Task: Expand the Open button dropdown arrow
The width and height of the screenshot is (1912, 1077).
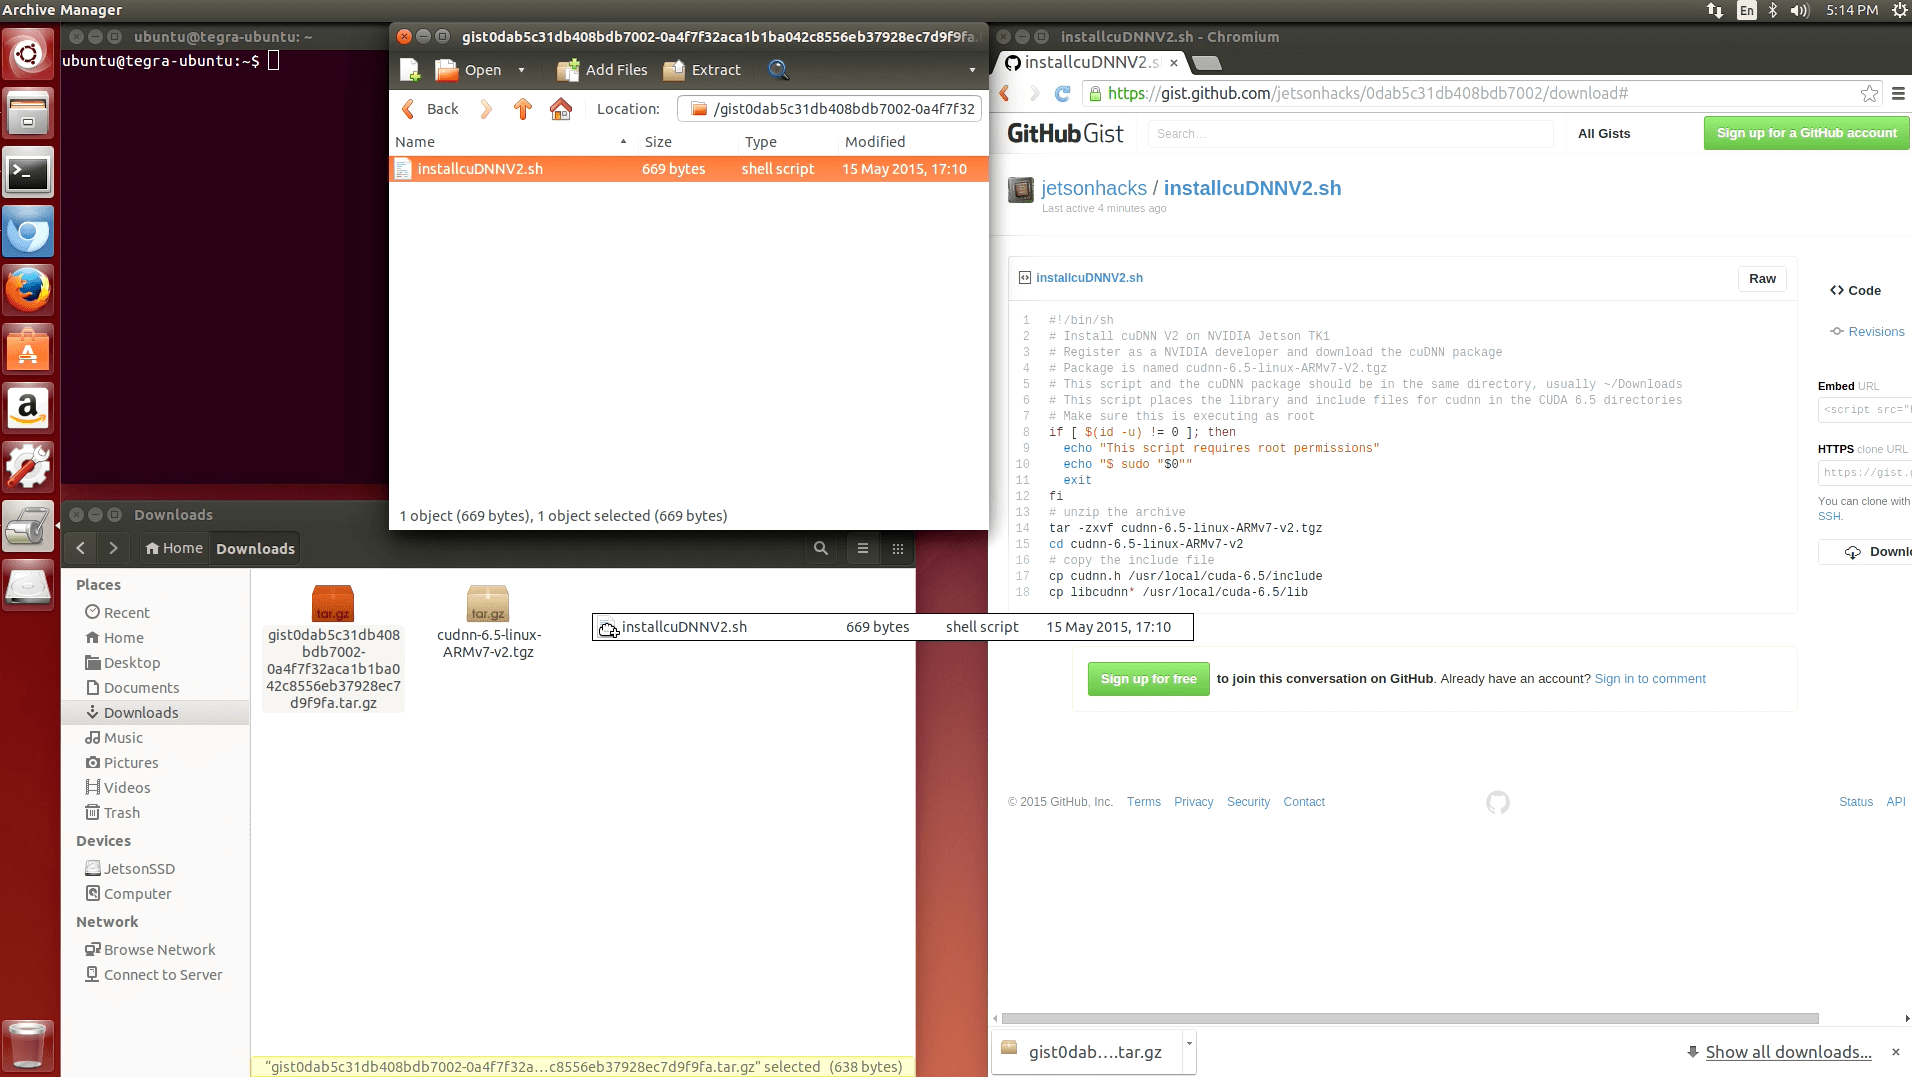Action: (521, 70)
